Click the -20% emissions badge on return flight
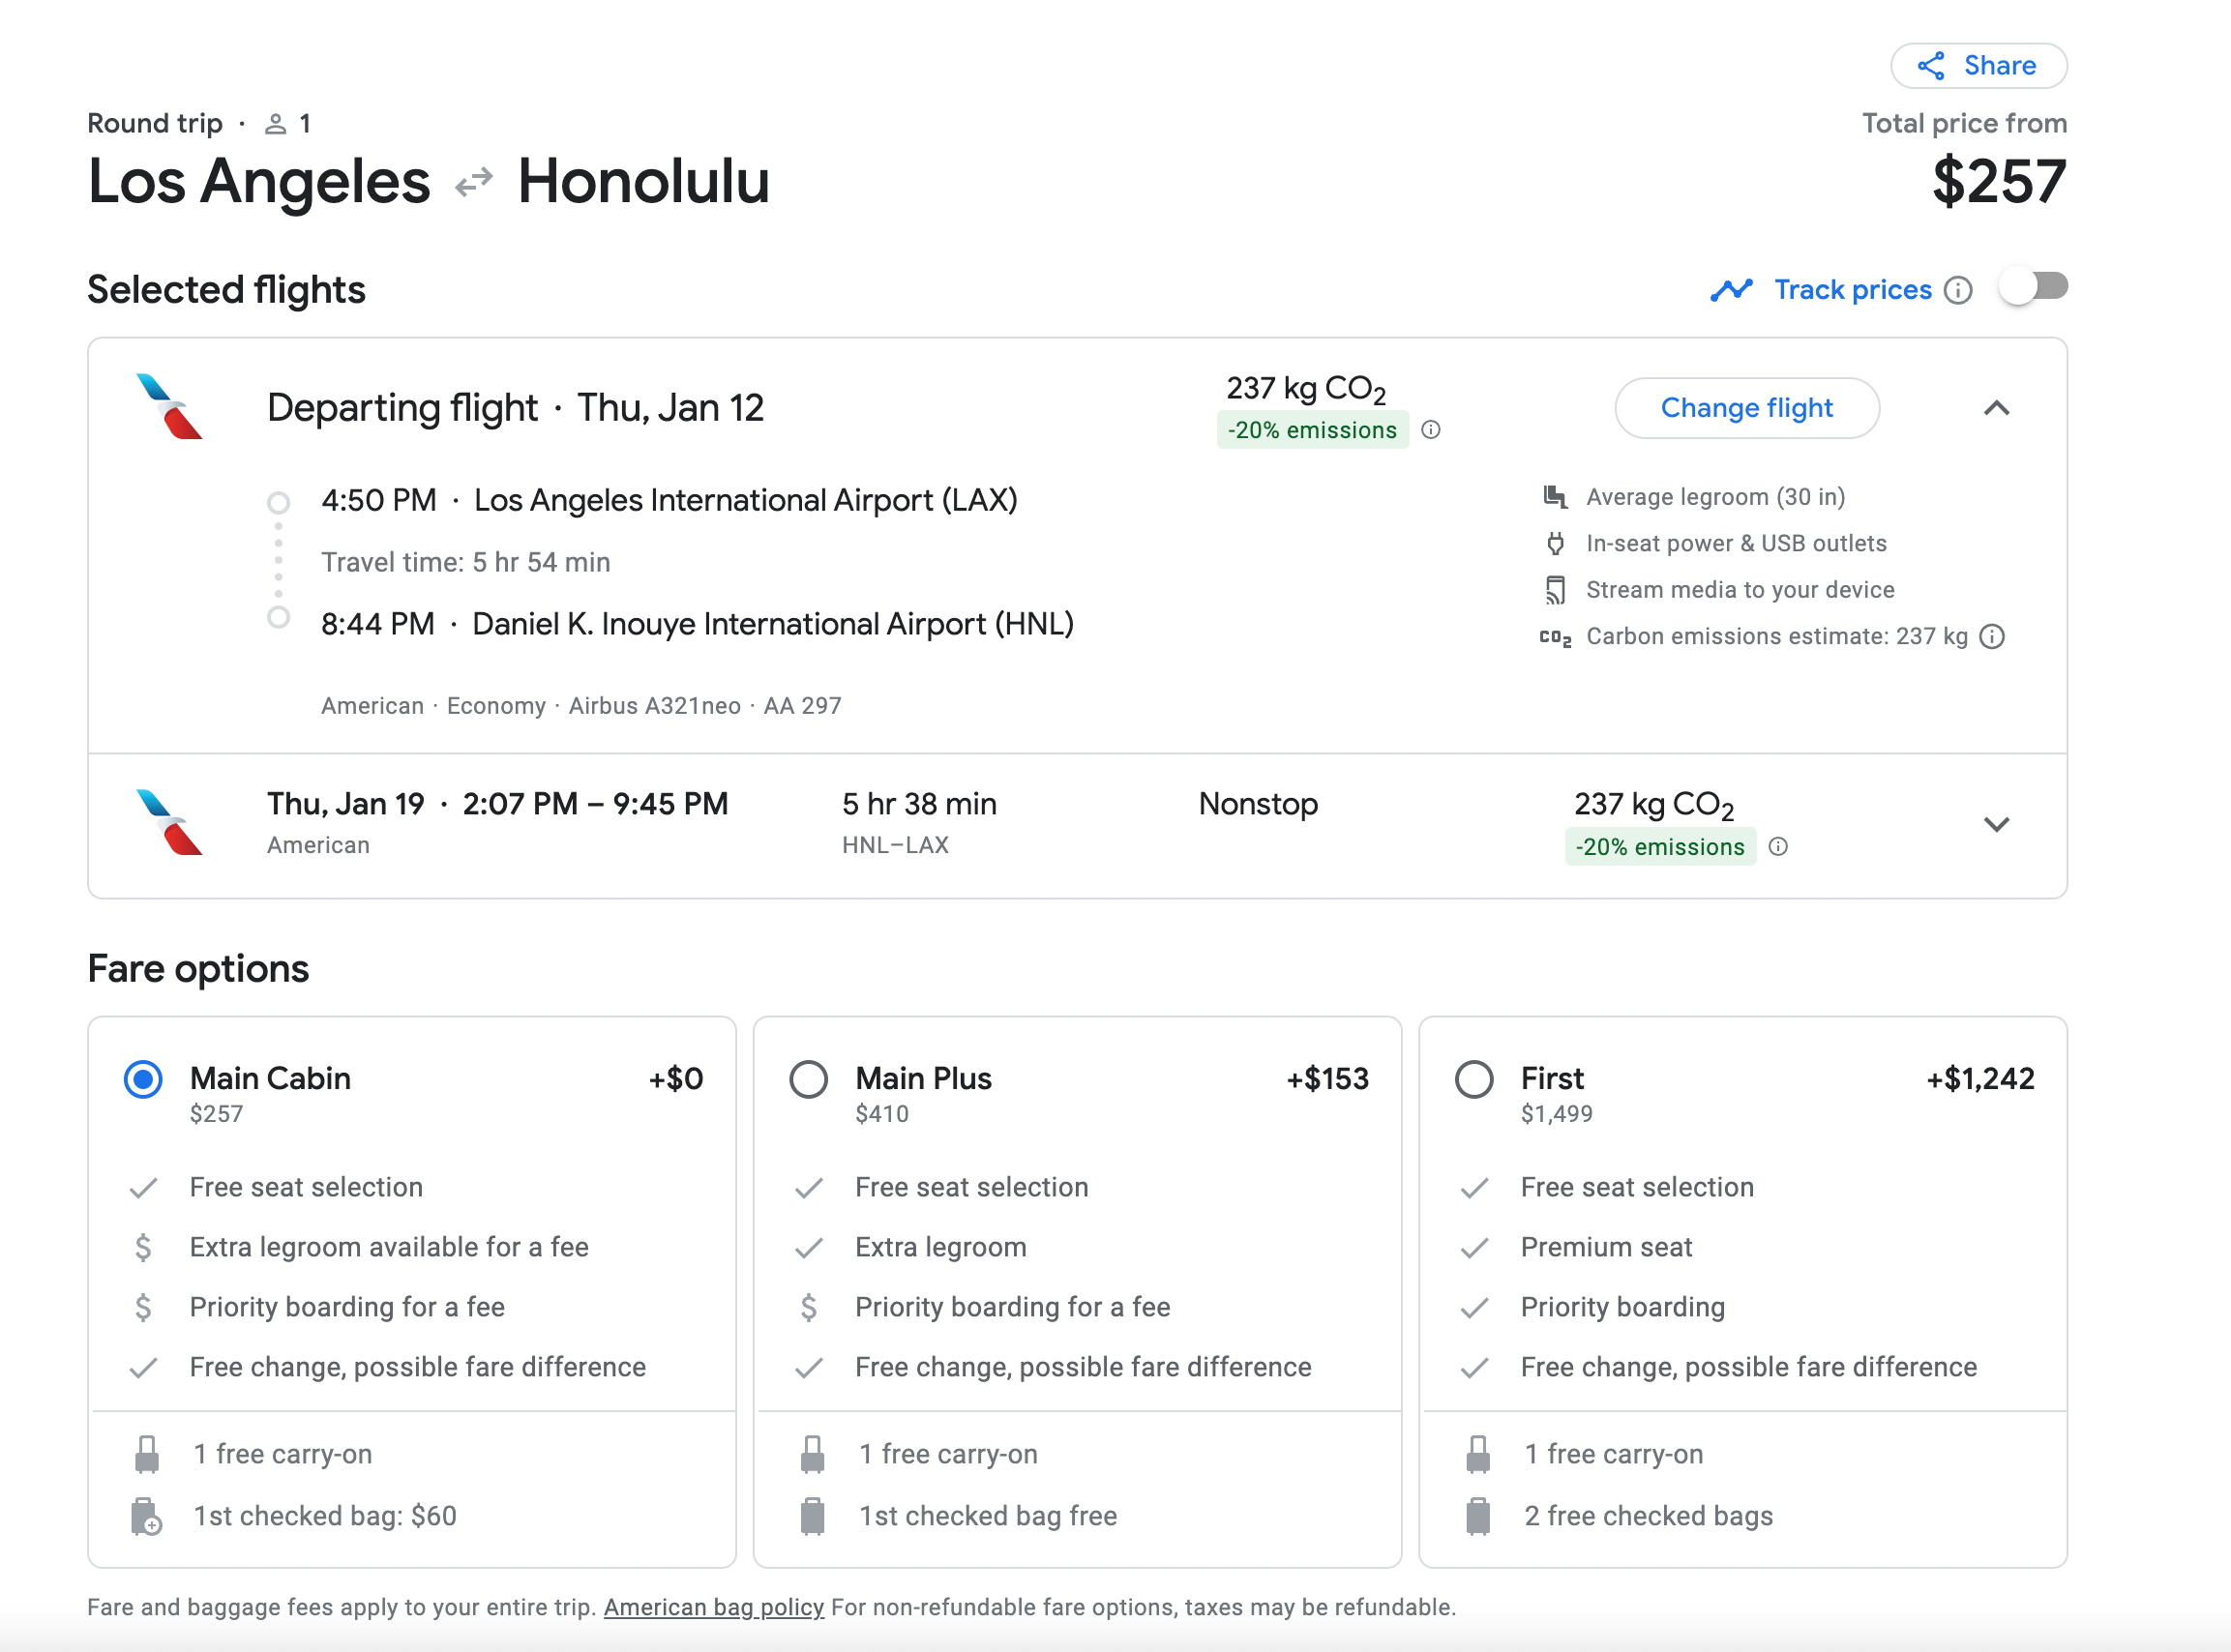The width and height of the screenshot is (2231, 1652). [x=1660, y=847]
